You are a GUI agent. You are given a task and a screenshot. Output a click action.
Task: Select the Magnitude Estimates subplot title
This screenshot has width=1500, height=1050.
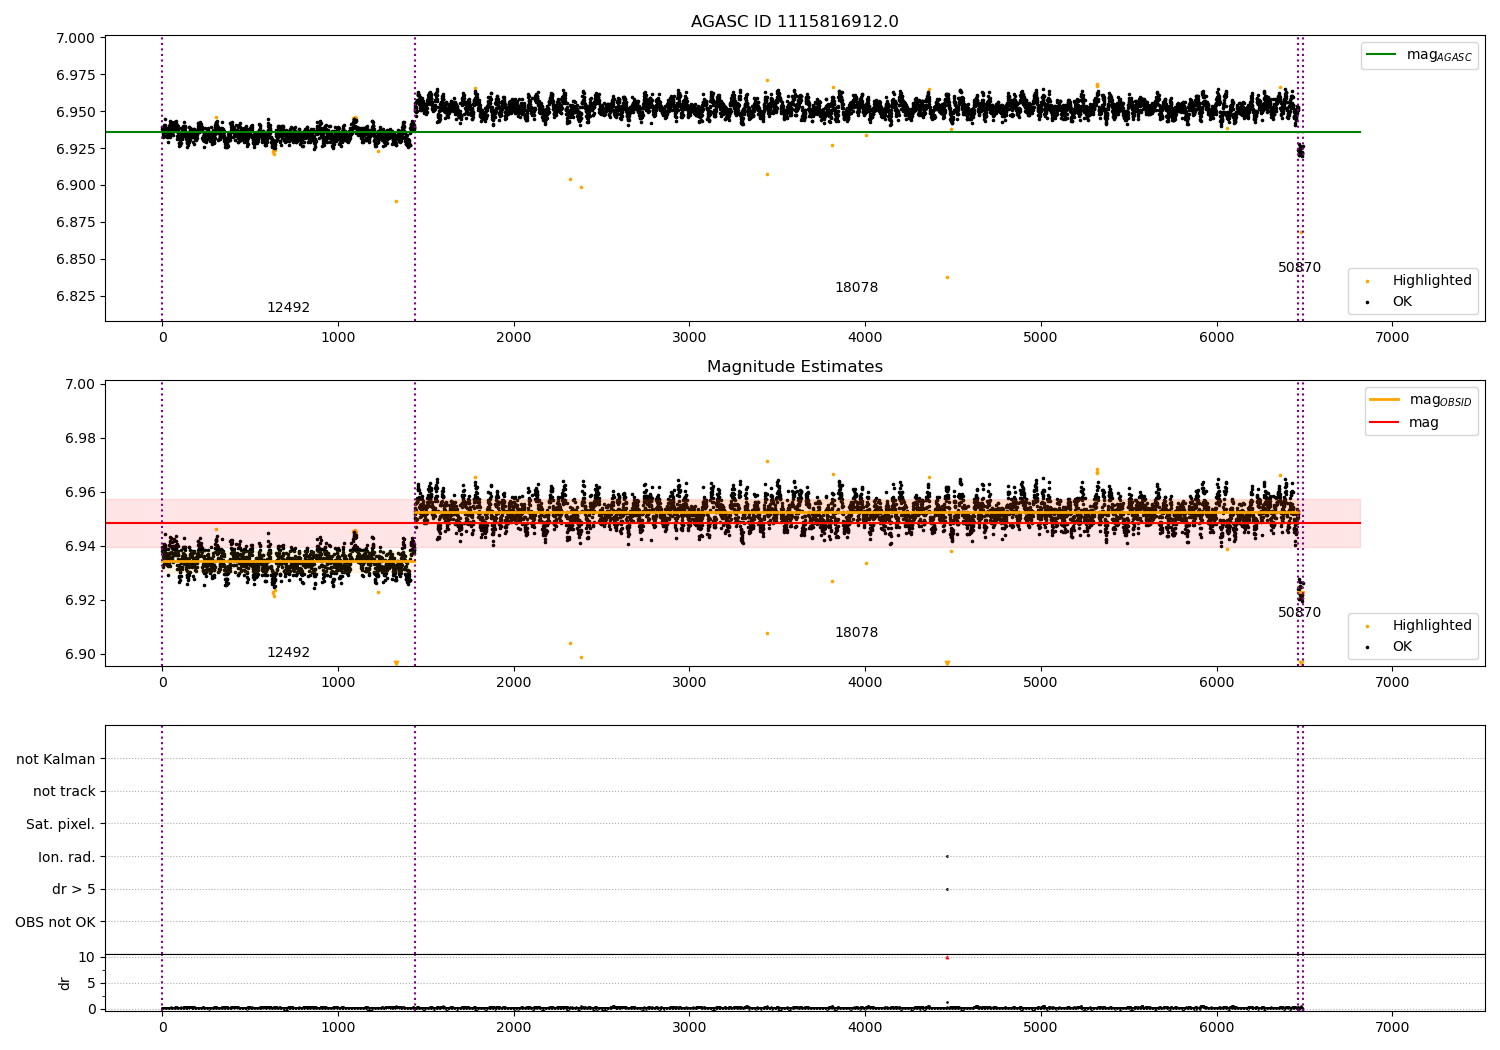[x=794, y=367]
